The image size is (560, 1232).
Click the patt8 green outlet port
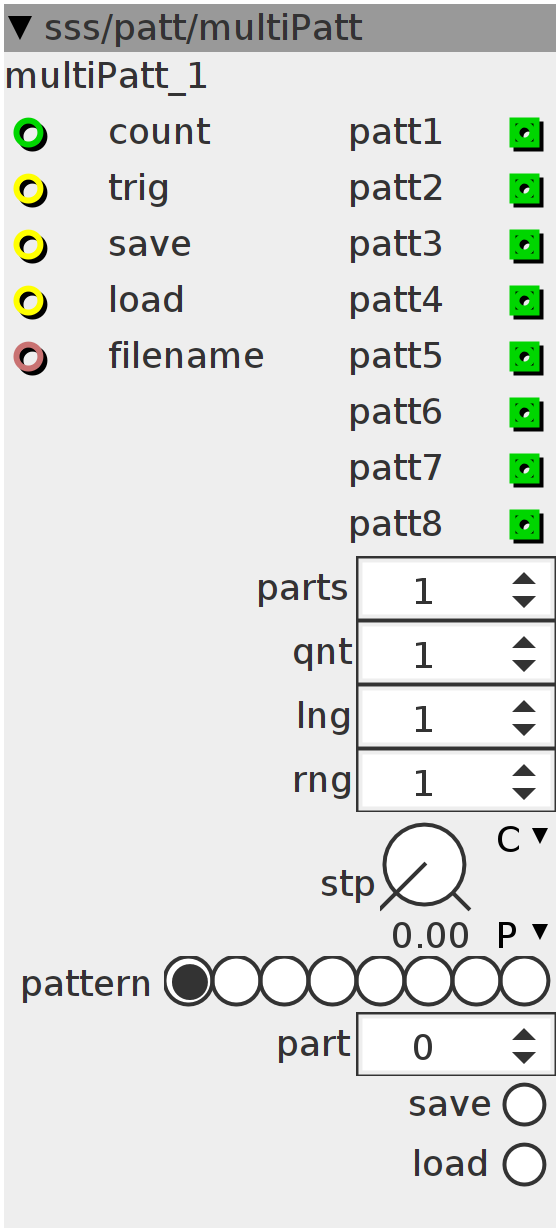click(x=526, y=525)
